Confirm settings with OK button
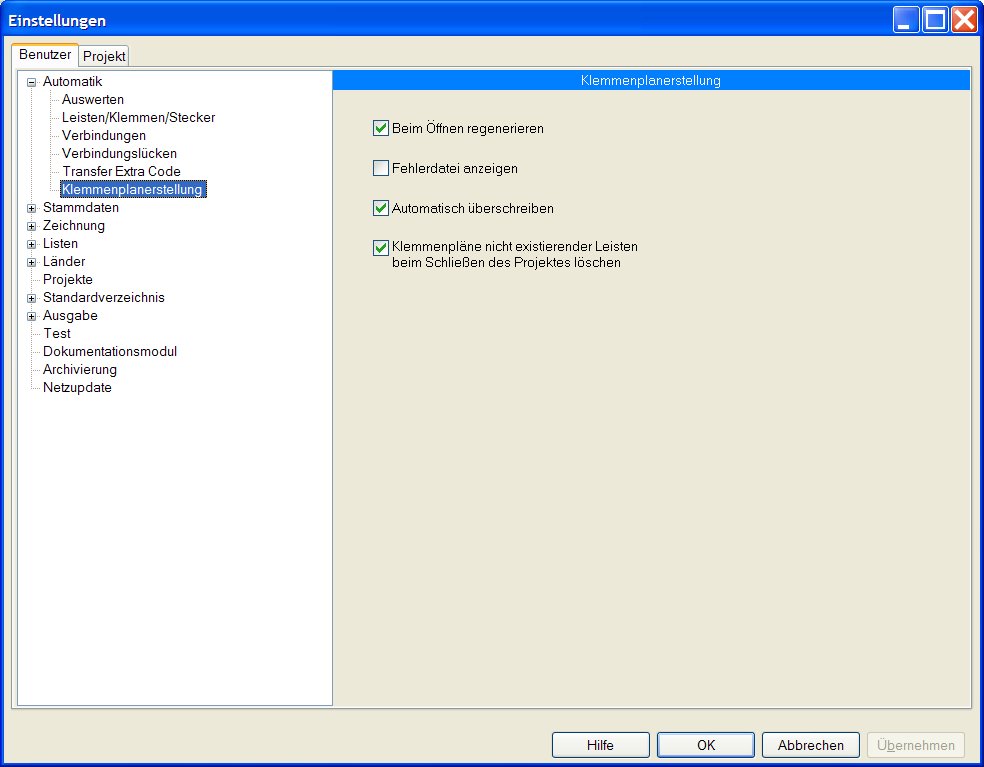This screenshot has height=767, width=984. 706,745
